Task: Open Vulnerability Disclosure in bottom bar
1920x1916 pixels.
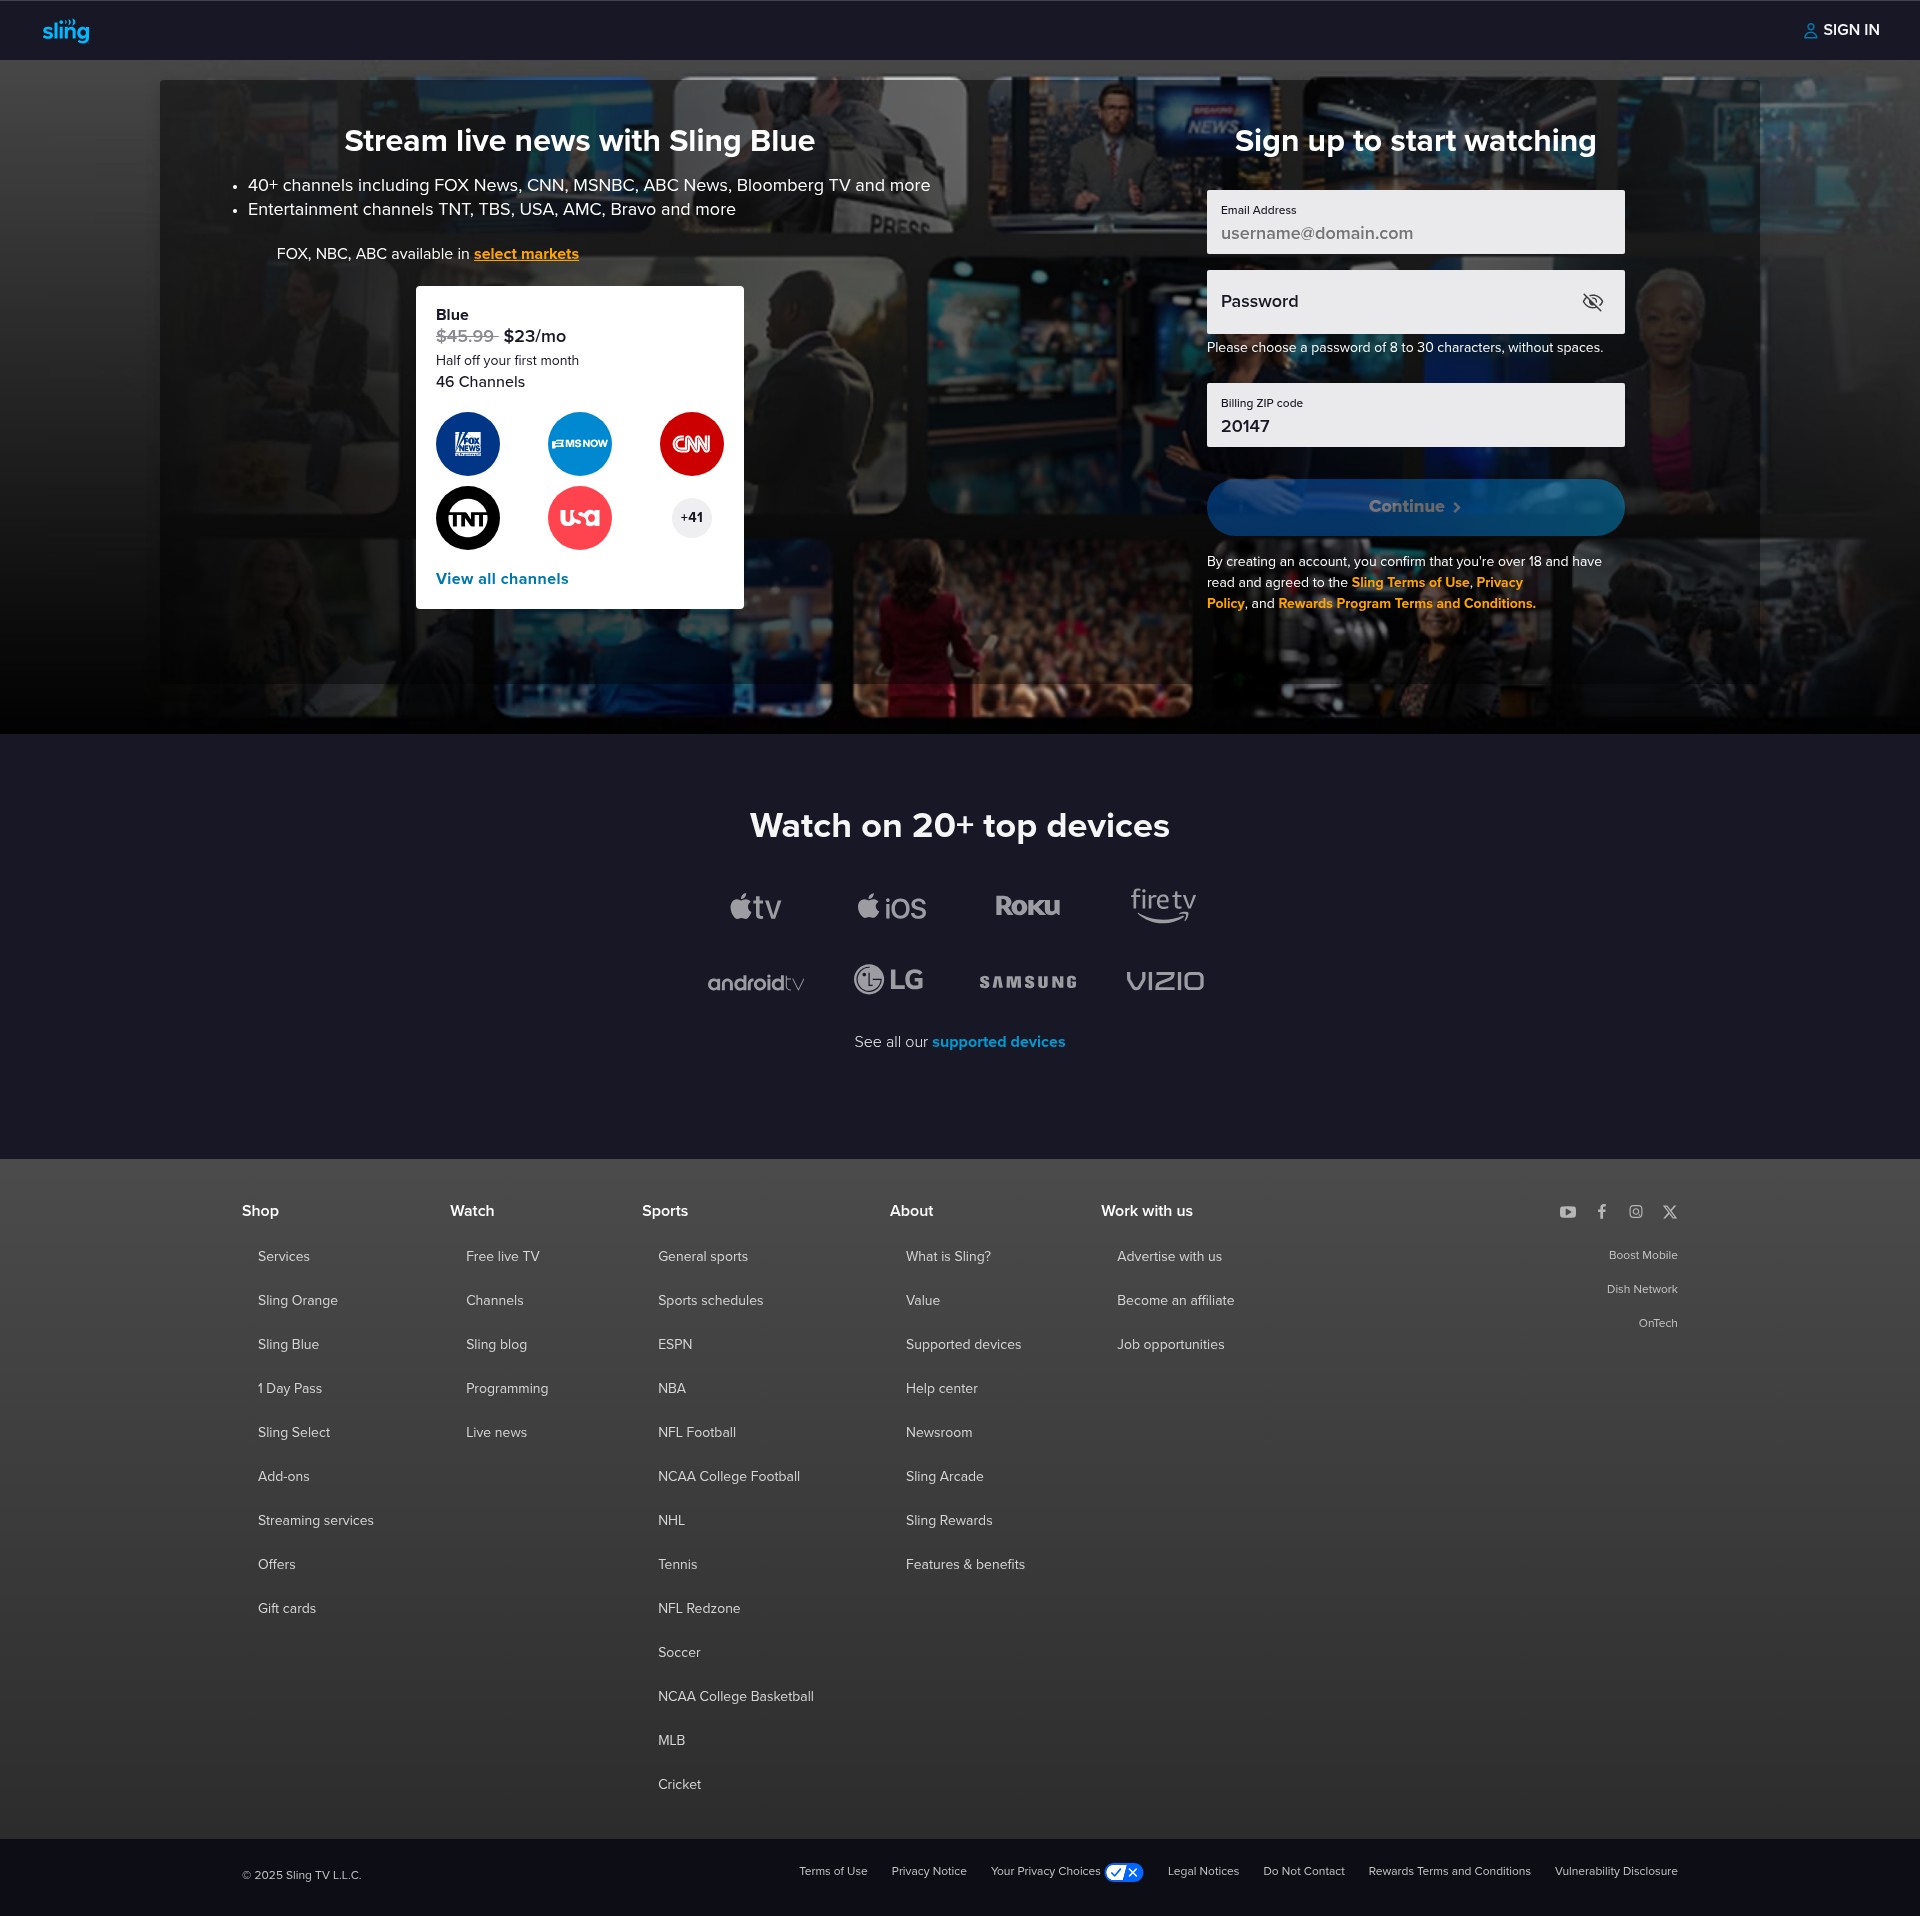Action: point(1616,1871)
